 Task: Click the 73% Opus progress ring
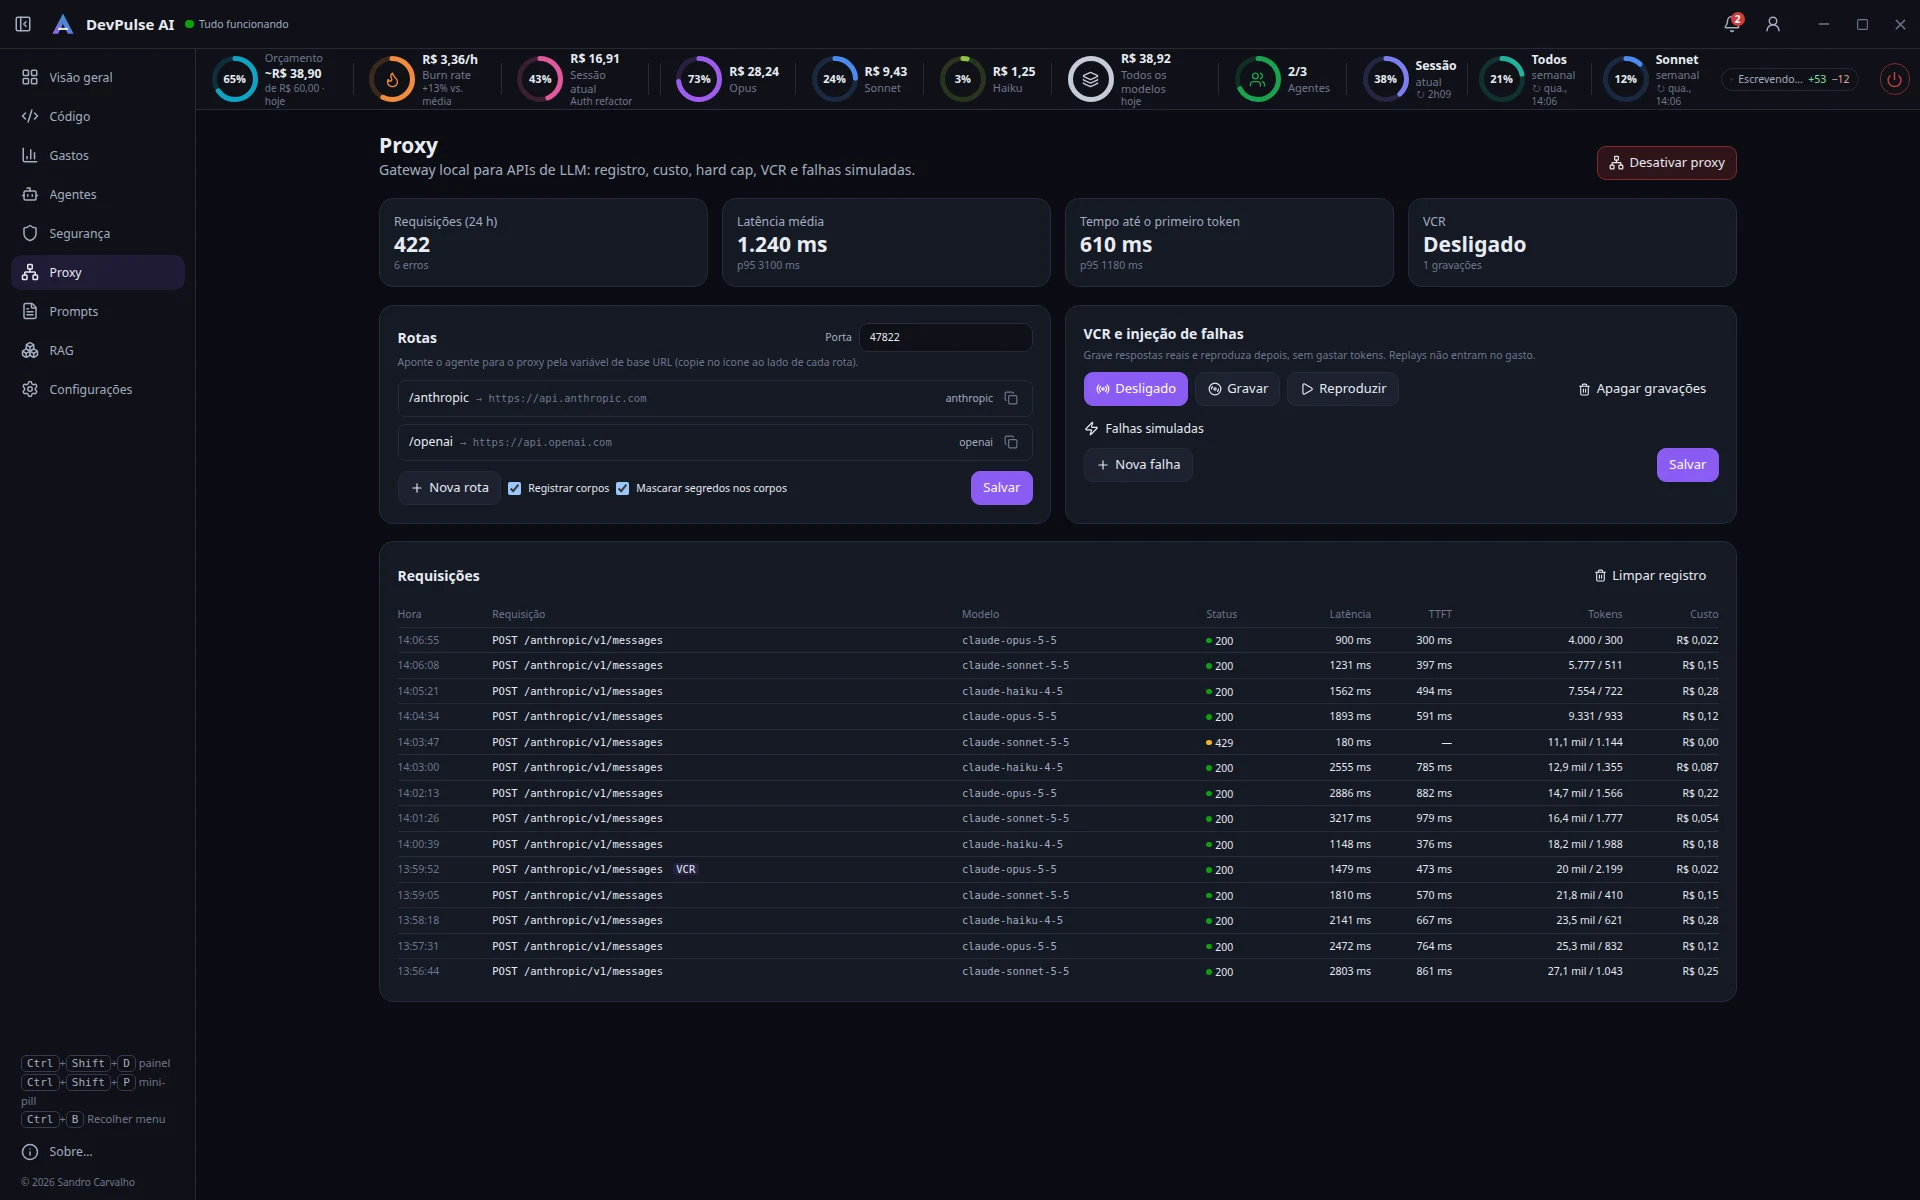(699, 79)
